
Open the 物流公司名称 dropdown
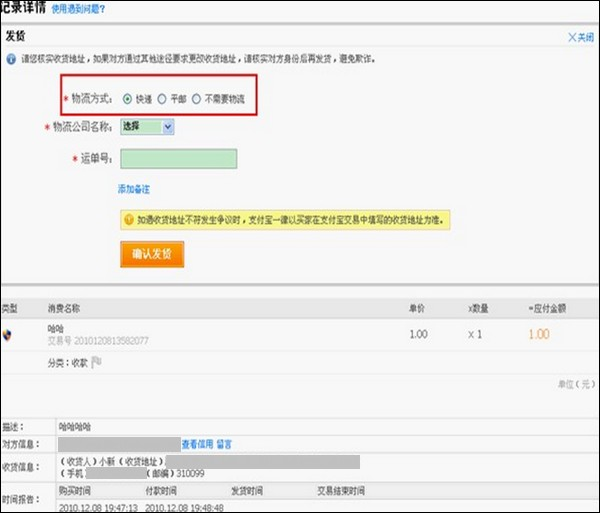[147, 127]
